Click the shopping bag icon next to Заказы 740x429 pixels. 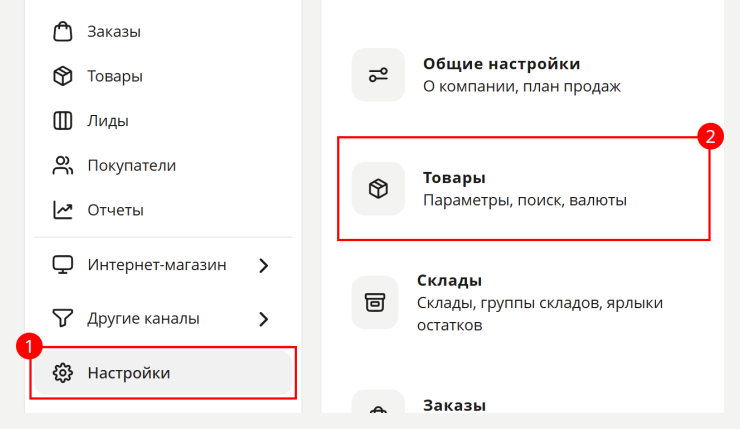click(62, 32)
